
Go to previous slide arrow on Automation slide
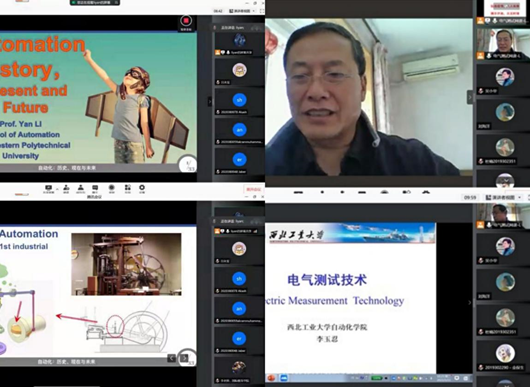(x=172, y=358)
